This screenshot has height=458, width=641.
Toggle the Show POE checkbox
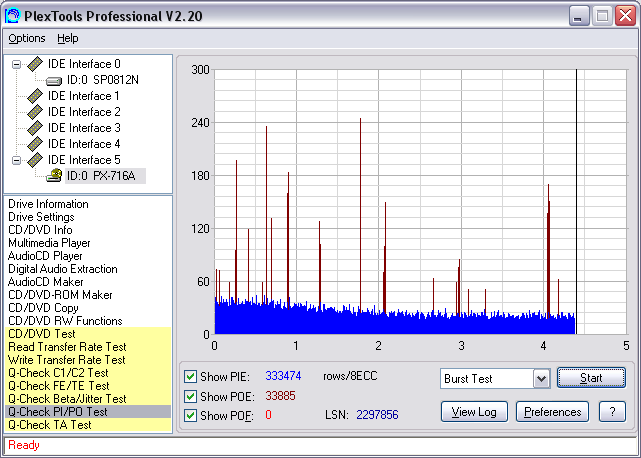tap(190, 396)
